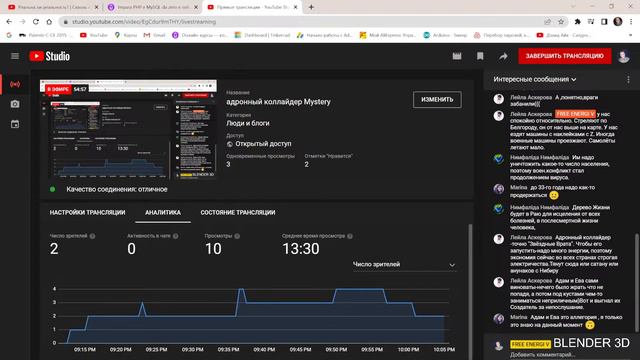Click help icon next to Активность в чате
This screenshot has width=640, height=360.
click(x=176, y=236)
